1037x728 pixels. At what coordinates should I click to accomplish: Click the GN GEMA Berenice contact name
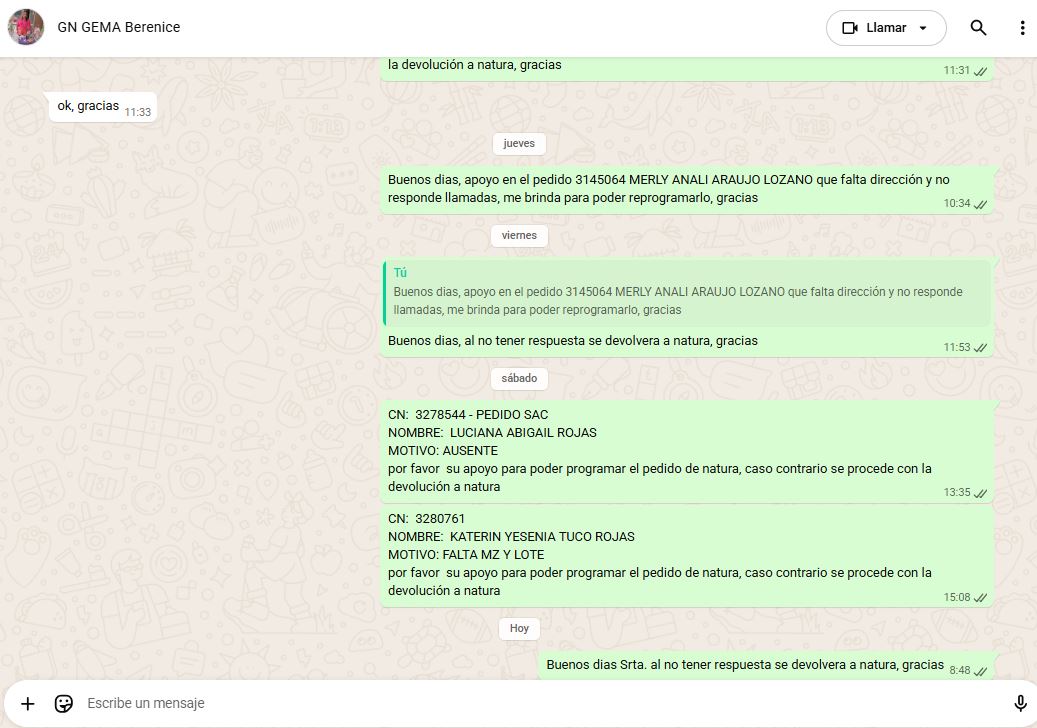click(119, 27)
